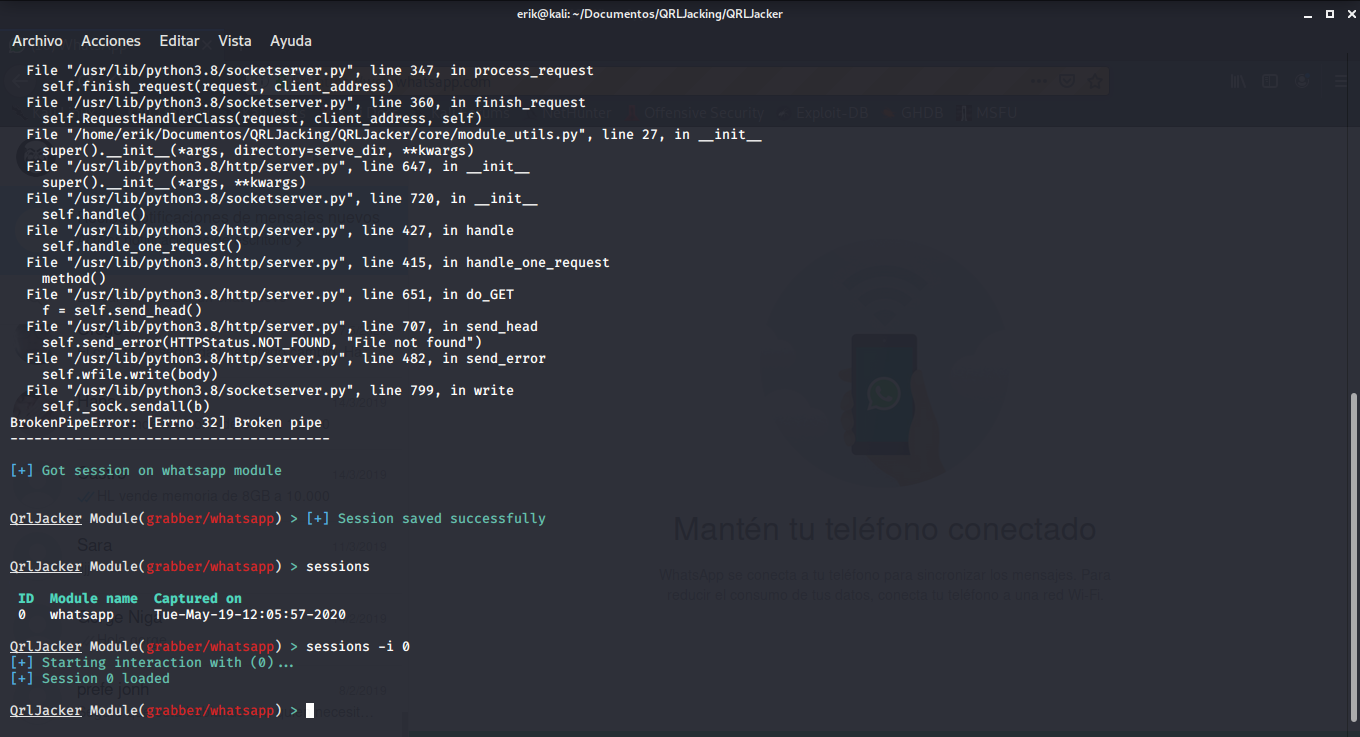This screenshot has height=737, width=1360.
Task: Click the 'whatsapp' session row entry
Action: click(x=82, y=614)
